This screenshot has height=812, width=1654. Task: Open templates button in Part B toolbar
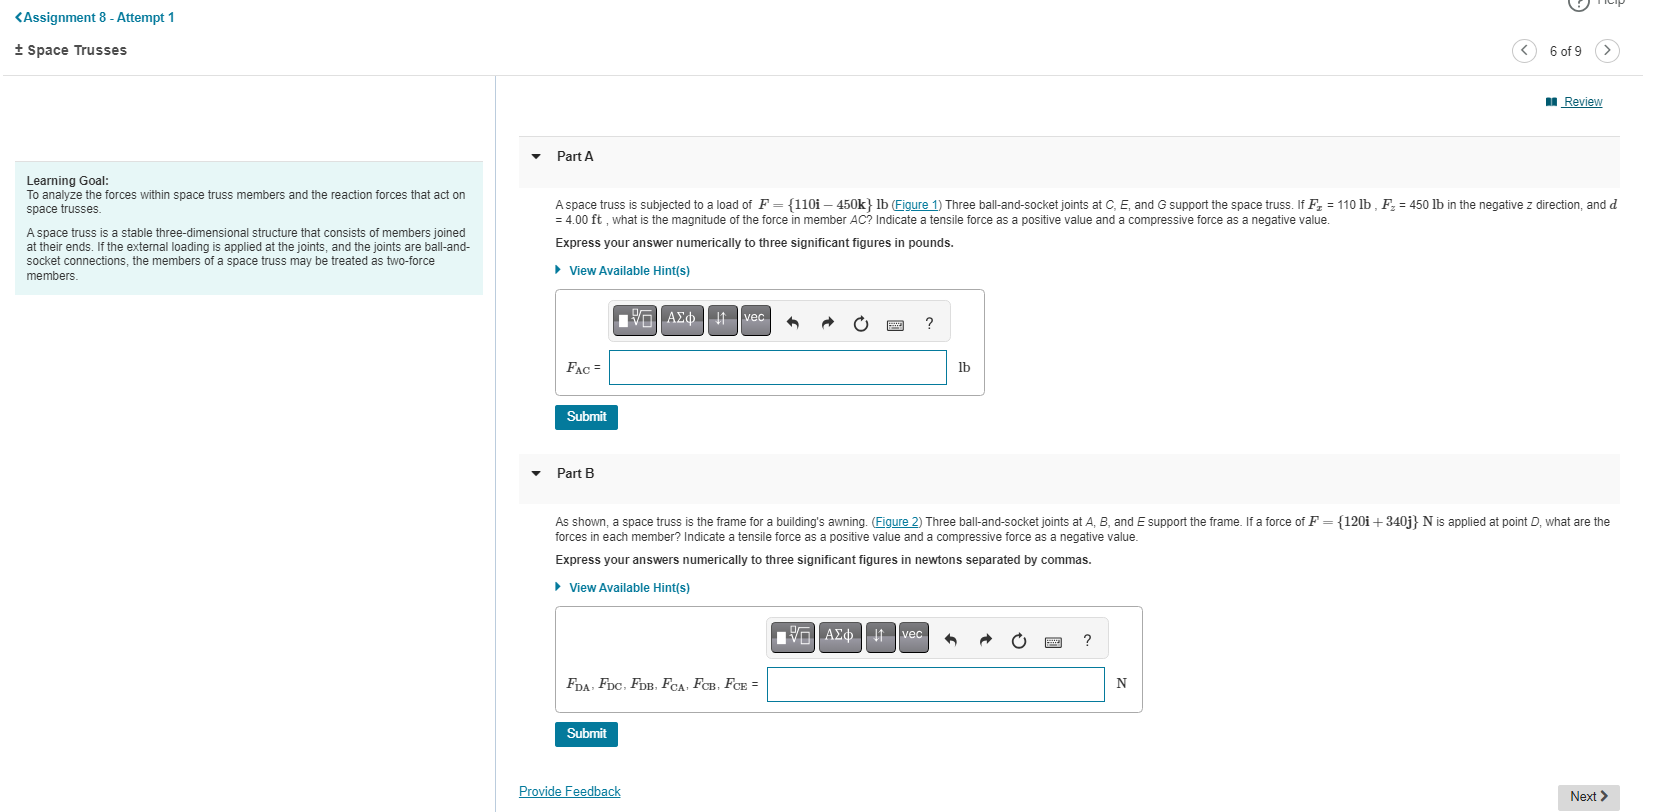[793, 637]
